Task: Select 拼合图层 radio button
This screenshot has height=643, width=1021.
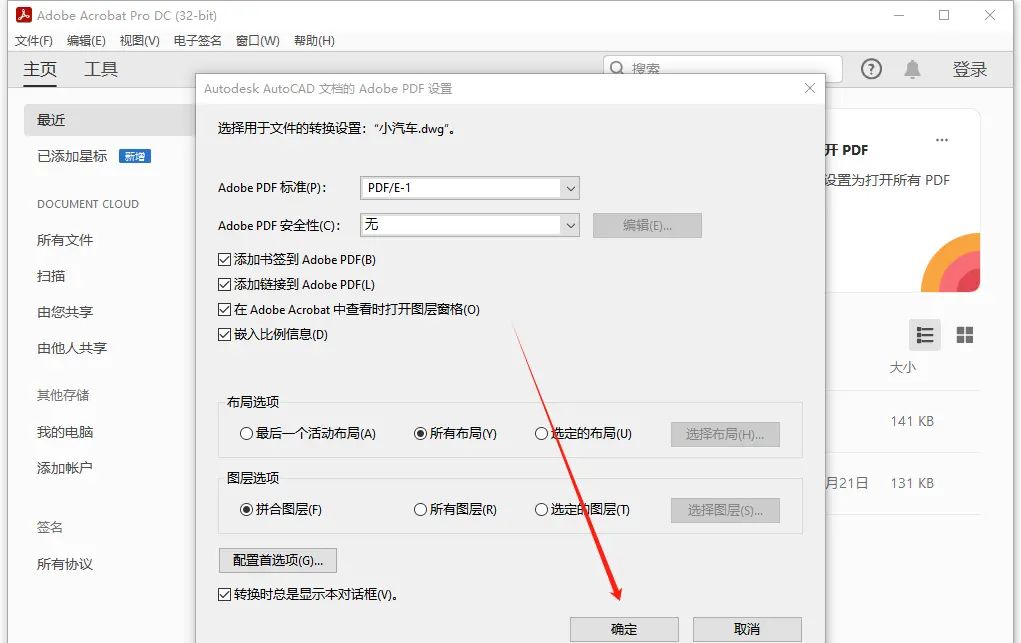Action: pos(246,509)
